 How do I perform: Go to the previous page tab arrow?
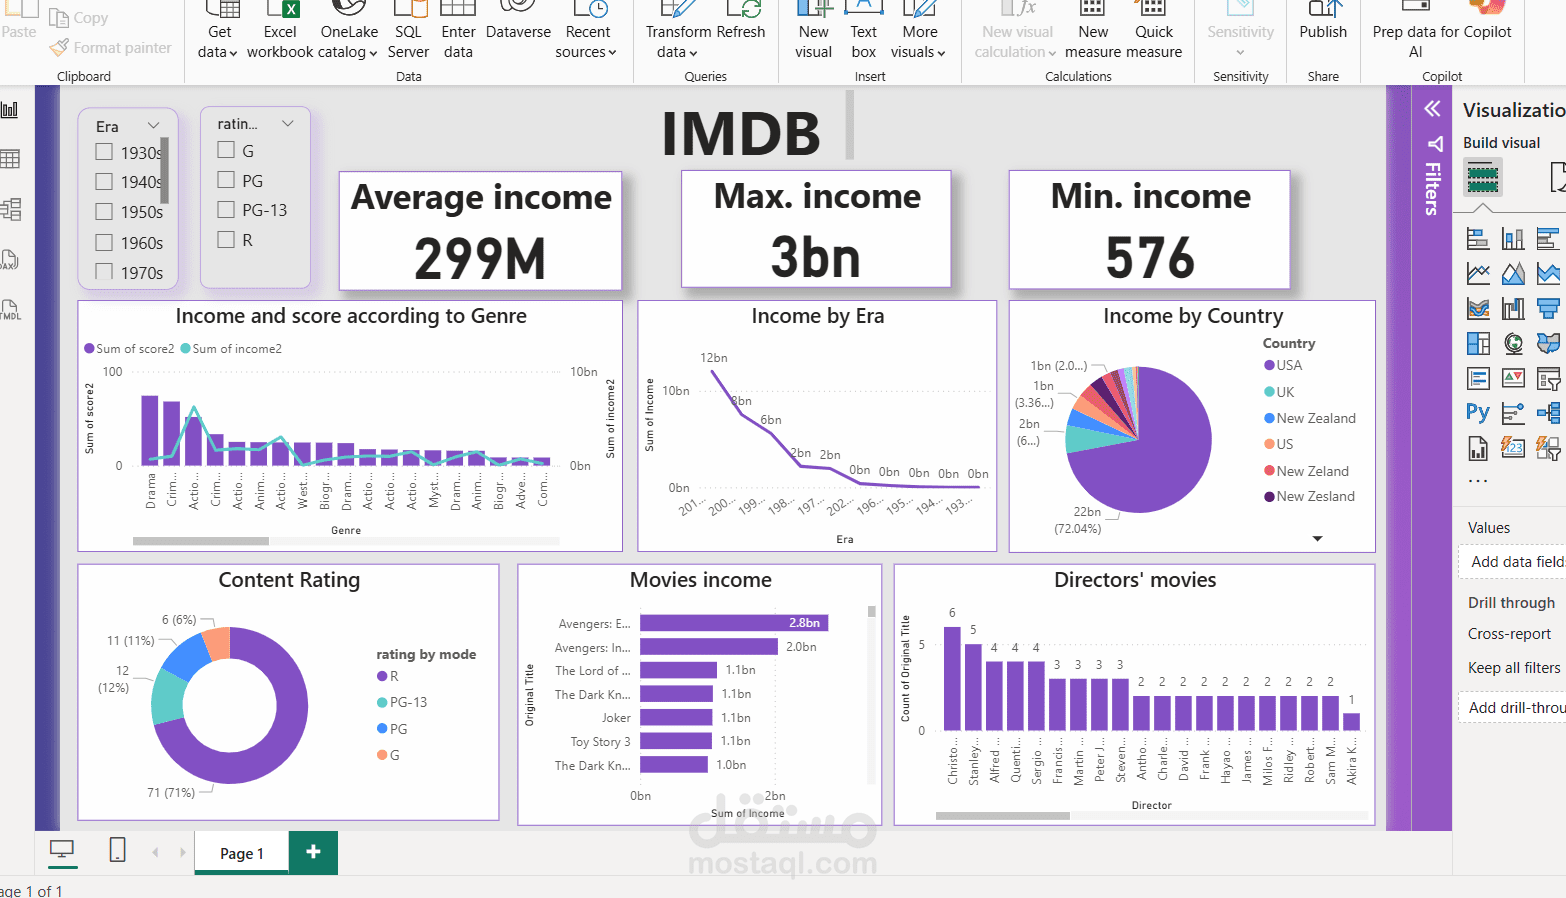(155, 852)
